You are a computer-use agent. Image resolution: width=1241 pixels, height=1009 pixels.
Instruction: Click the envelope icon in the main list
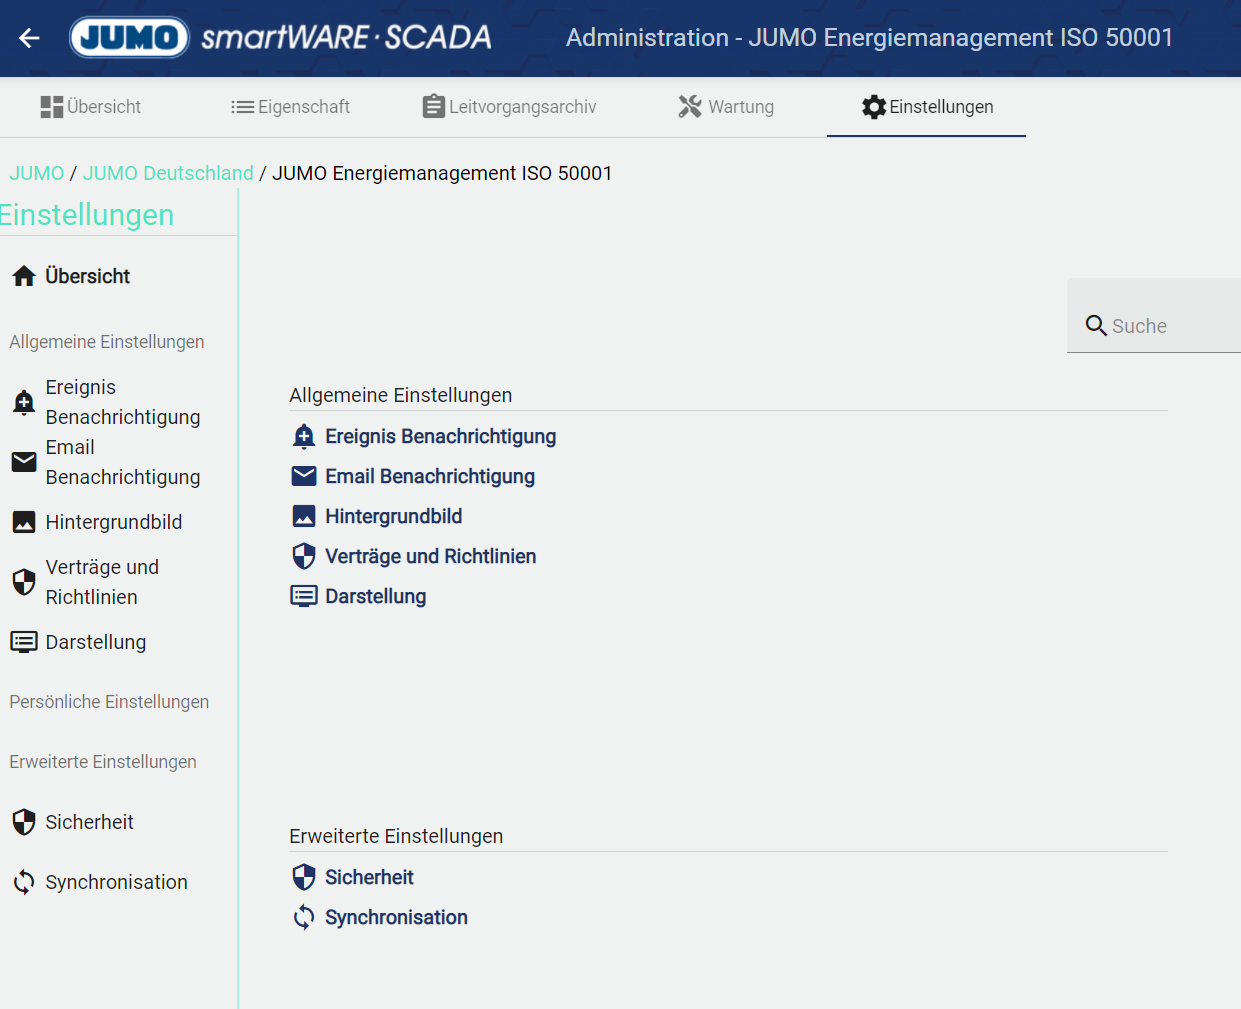pos(304,476)
